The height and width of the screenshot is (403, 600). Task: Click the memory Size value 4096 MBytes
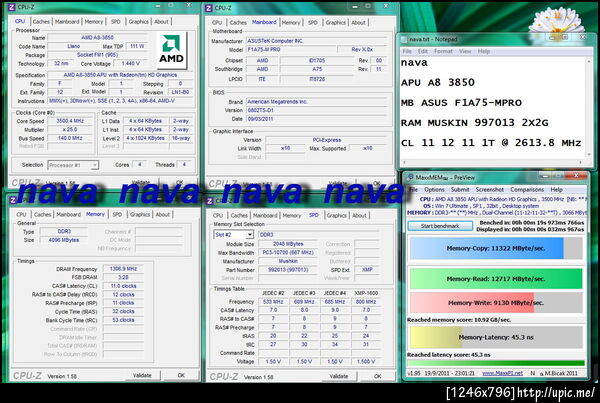[x=64, y=240]
